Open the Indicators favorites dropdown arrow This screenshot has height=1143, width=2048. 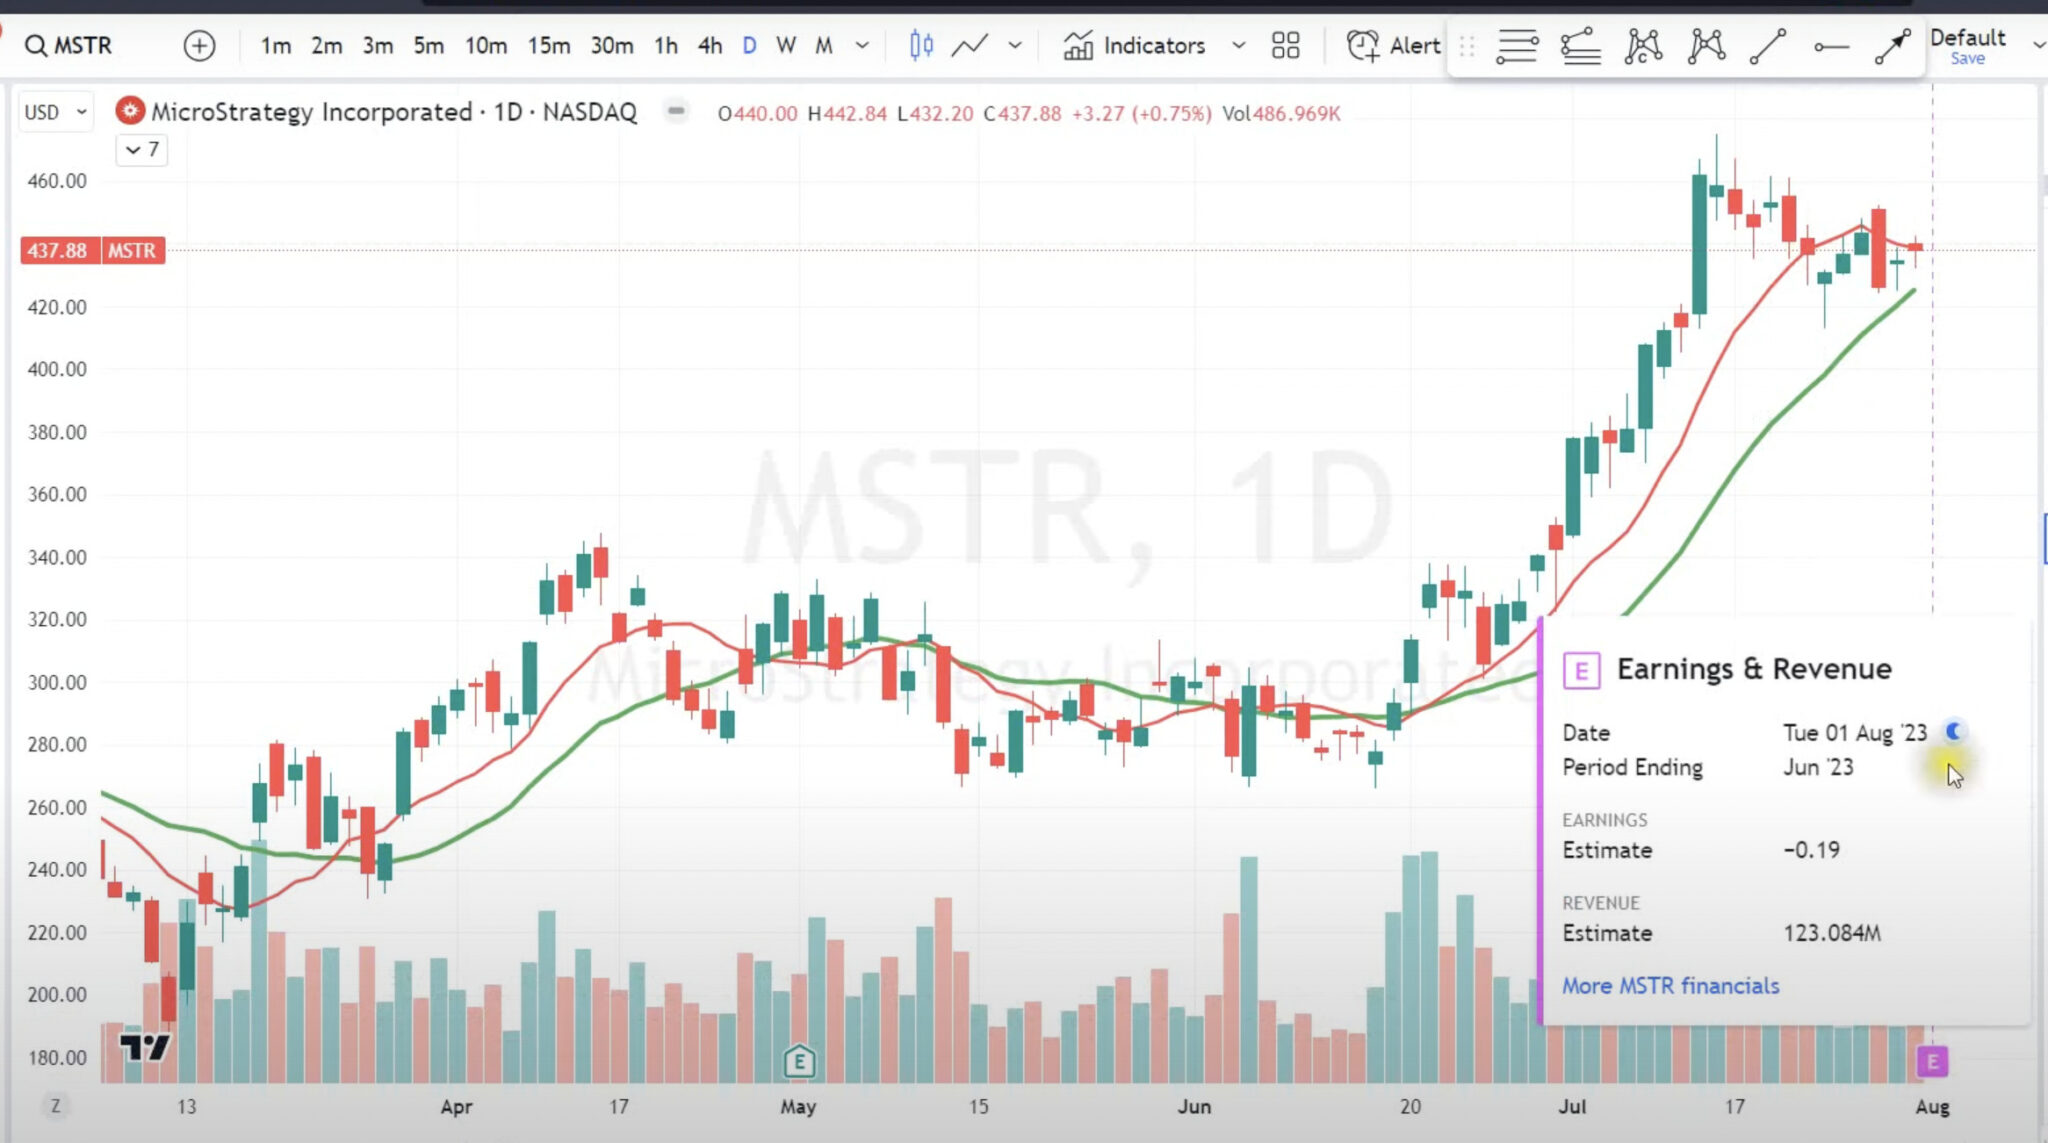pos(1238,45)
